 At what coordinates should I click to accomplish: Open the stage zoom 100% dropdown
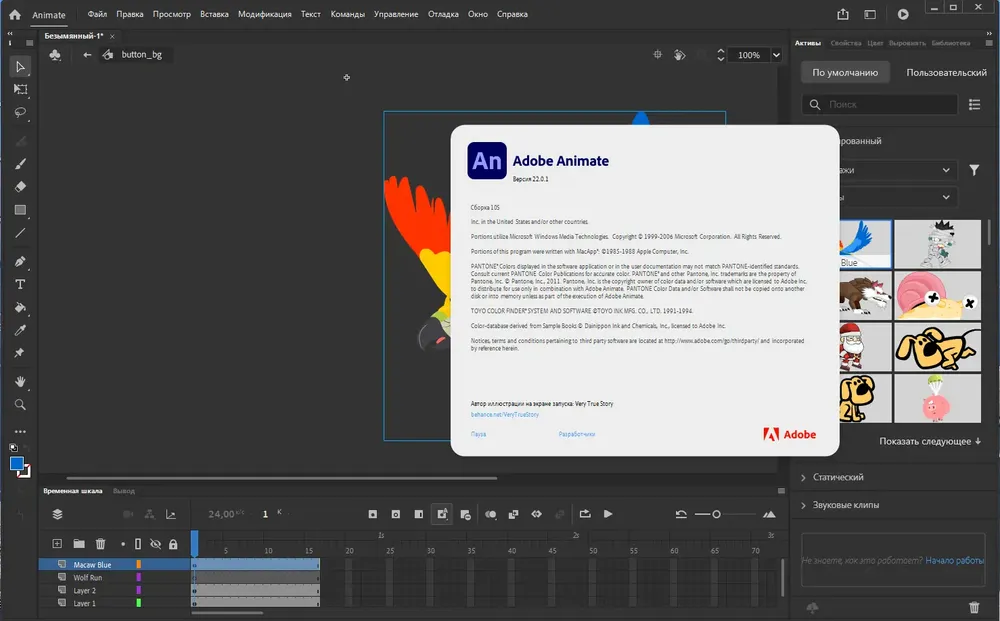point(776,55)
